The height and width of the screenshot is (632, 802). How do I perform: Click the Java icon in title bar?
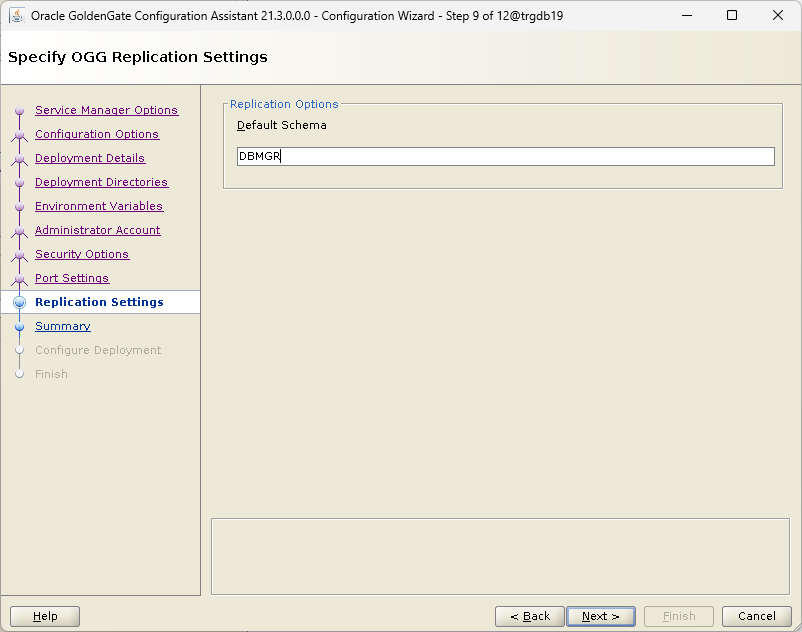[x=17, y=15]
